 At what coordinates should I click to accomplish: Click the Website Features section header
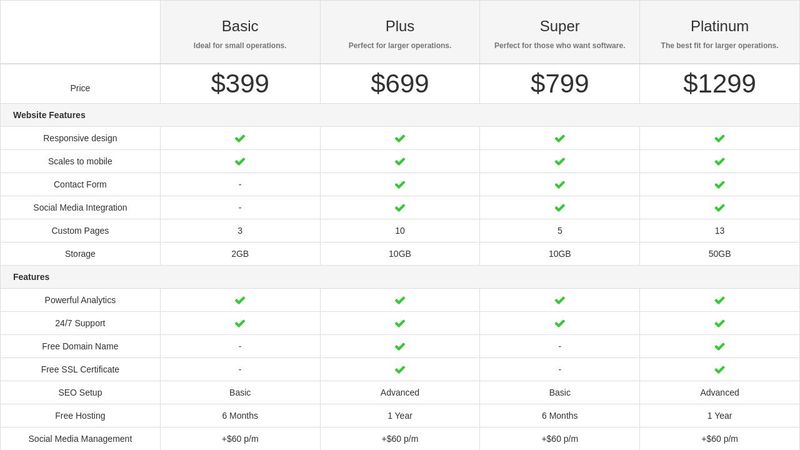click(x=49, y=115)
